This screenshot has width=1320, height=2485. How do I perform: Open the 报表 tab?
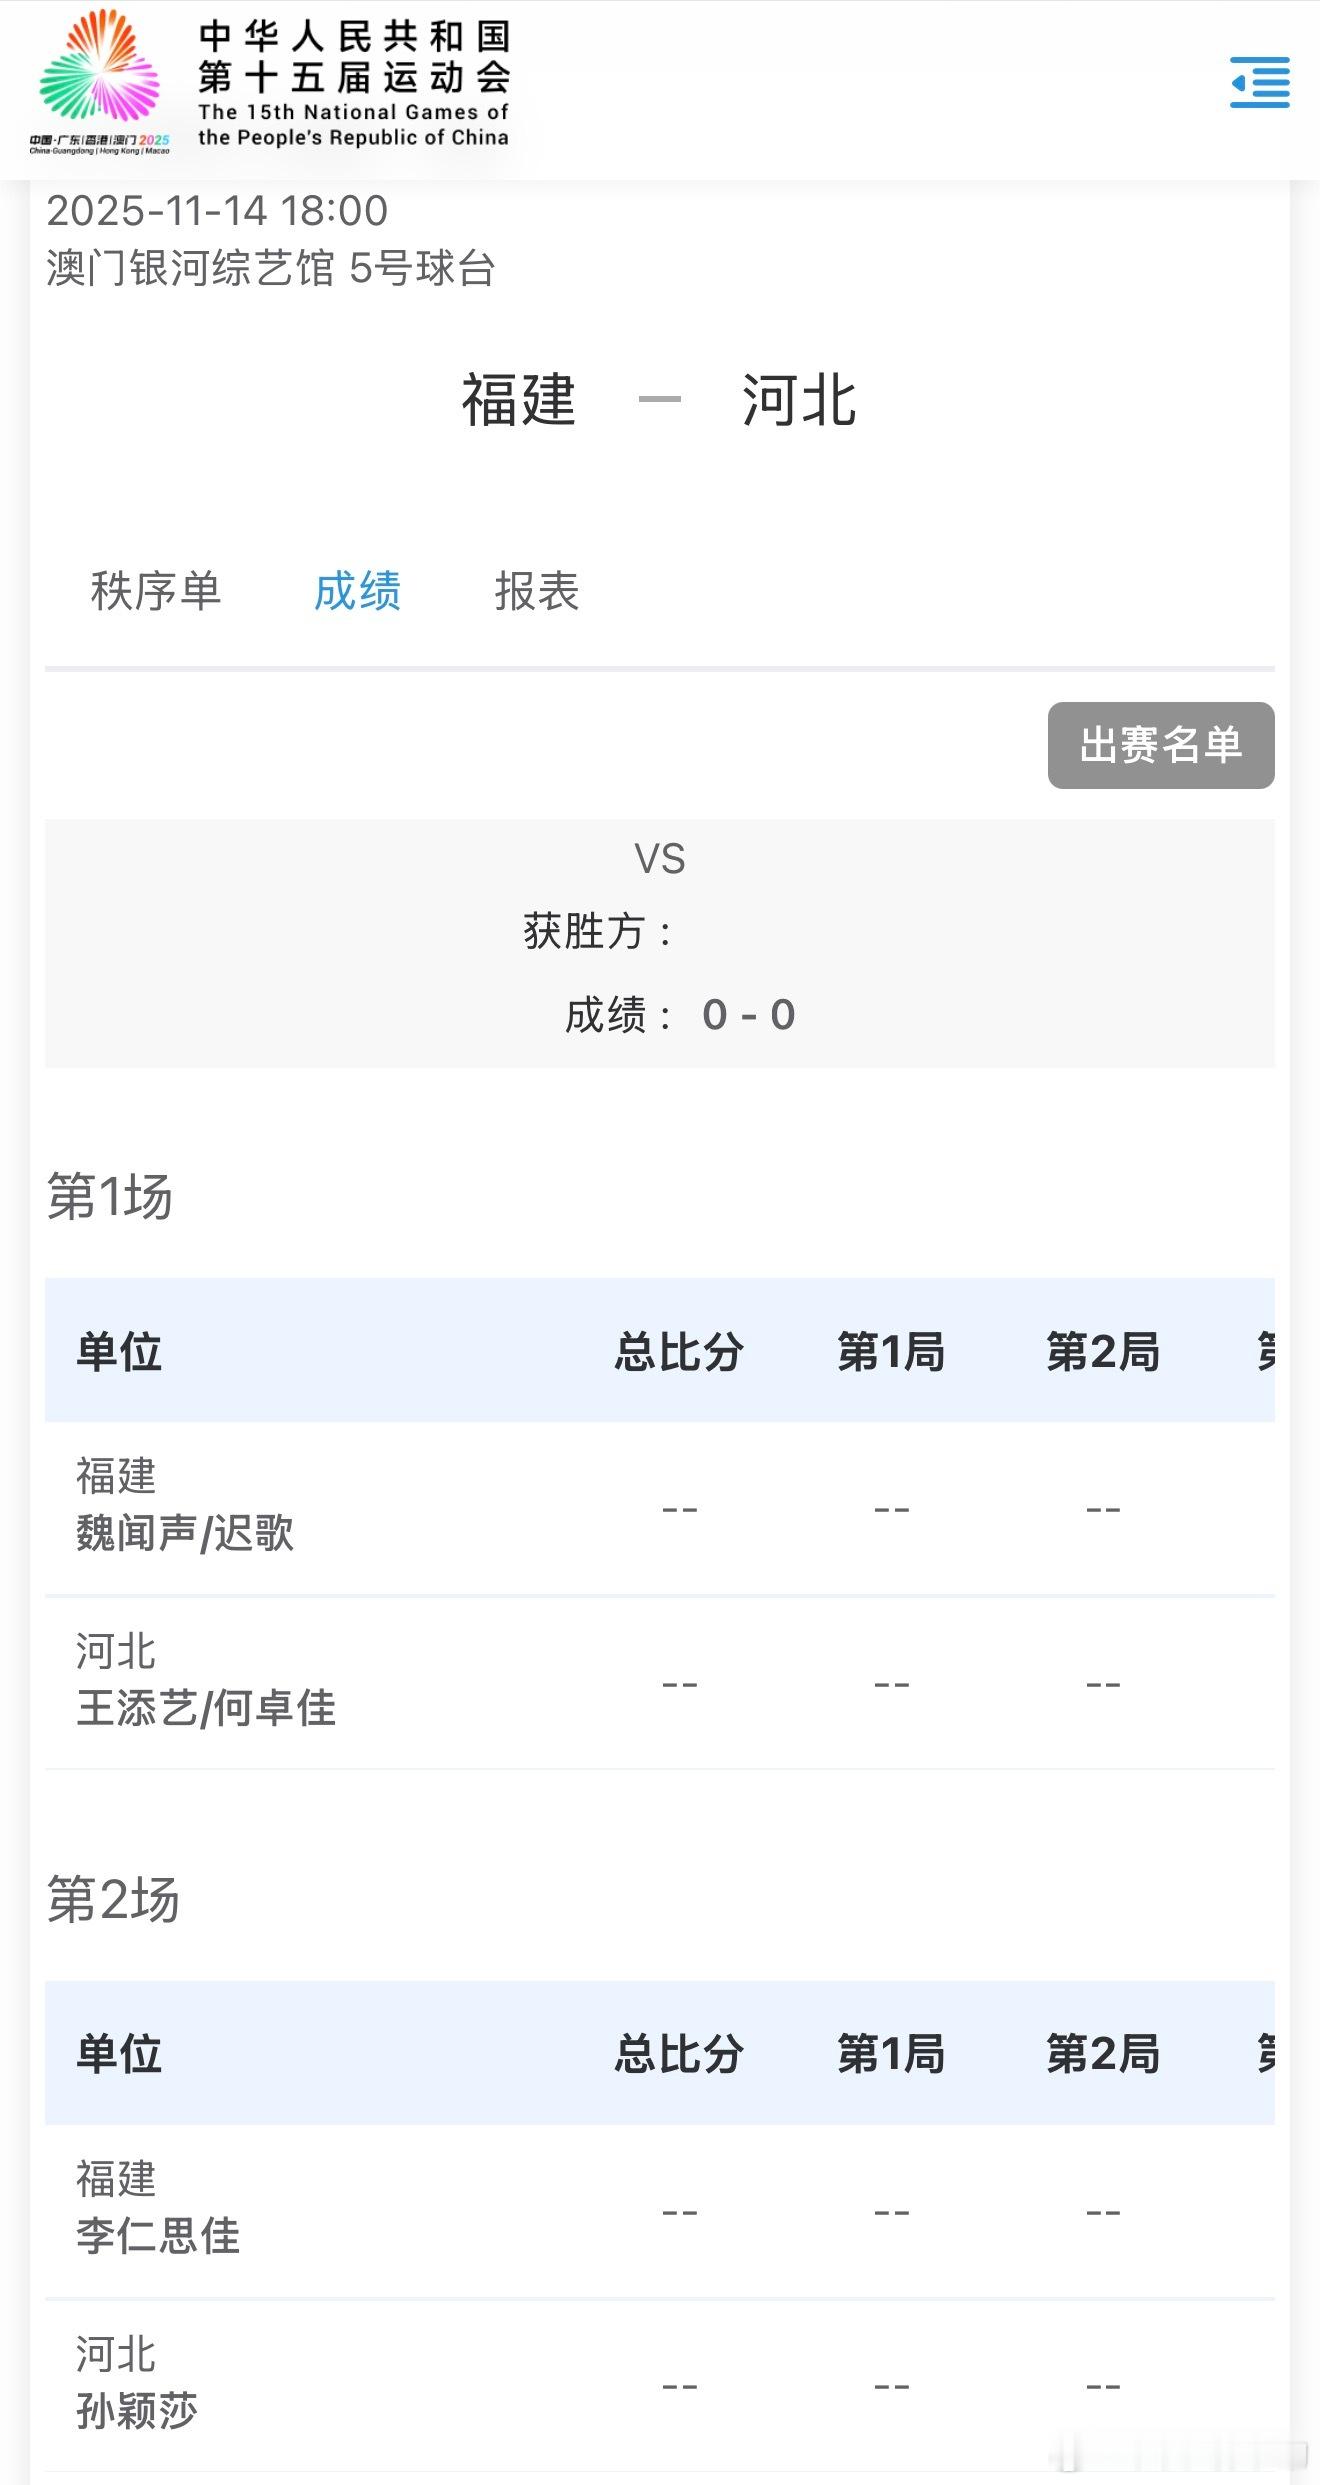click(537, 591)
